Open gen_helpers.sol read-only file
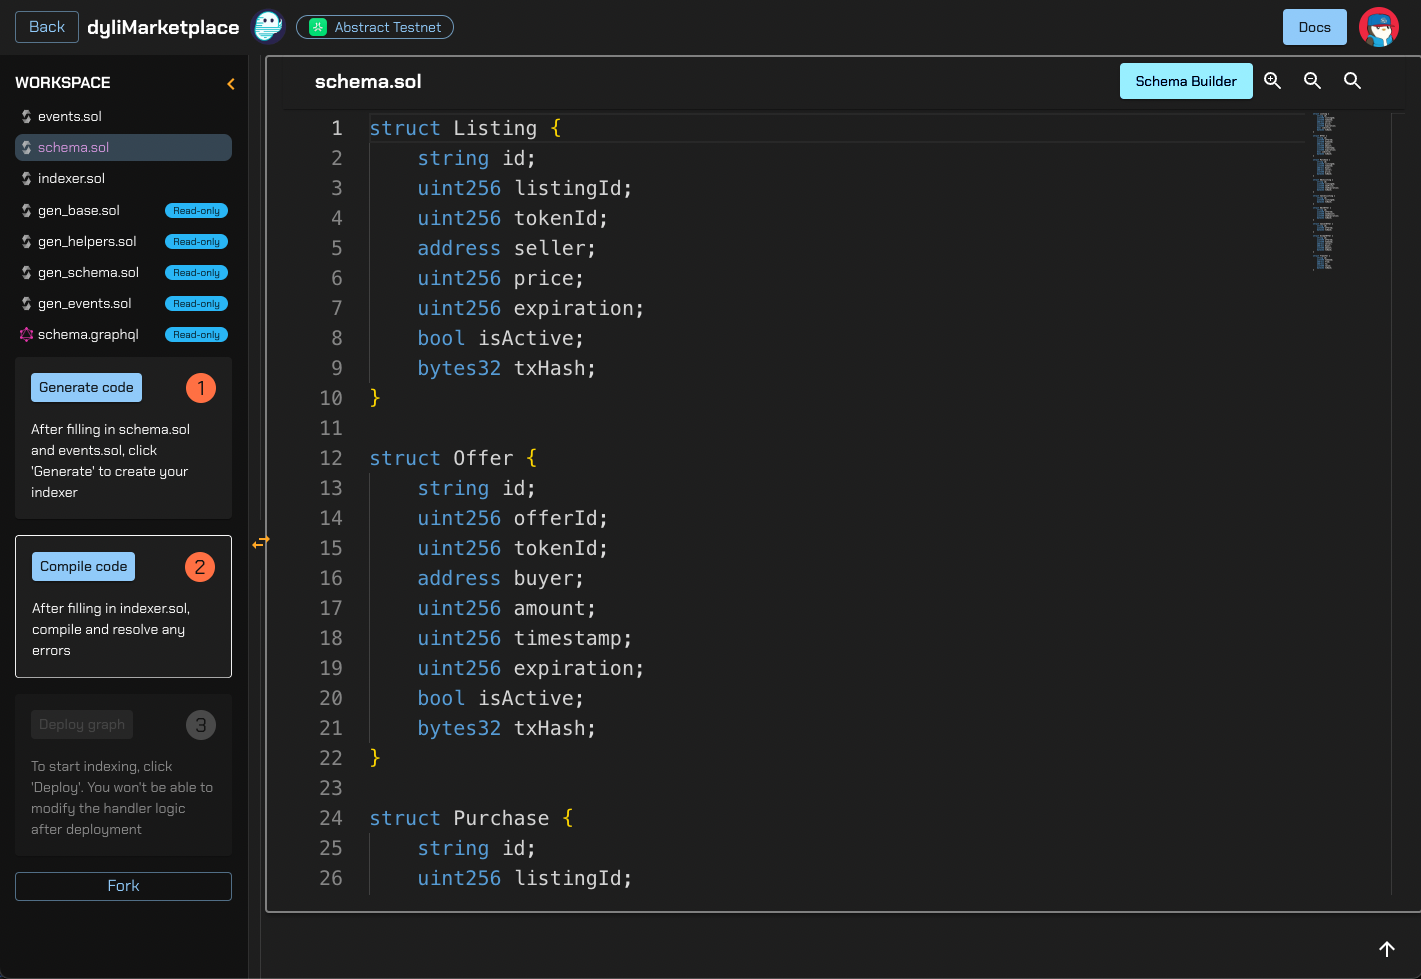 (87, 242)
